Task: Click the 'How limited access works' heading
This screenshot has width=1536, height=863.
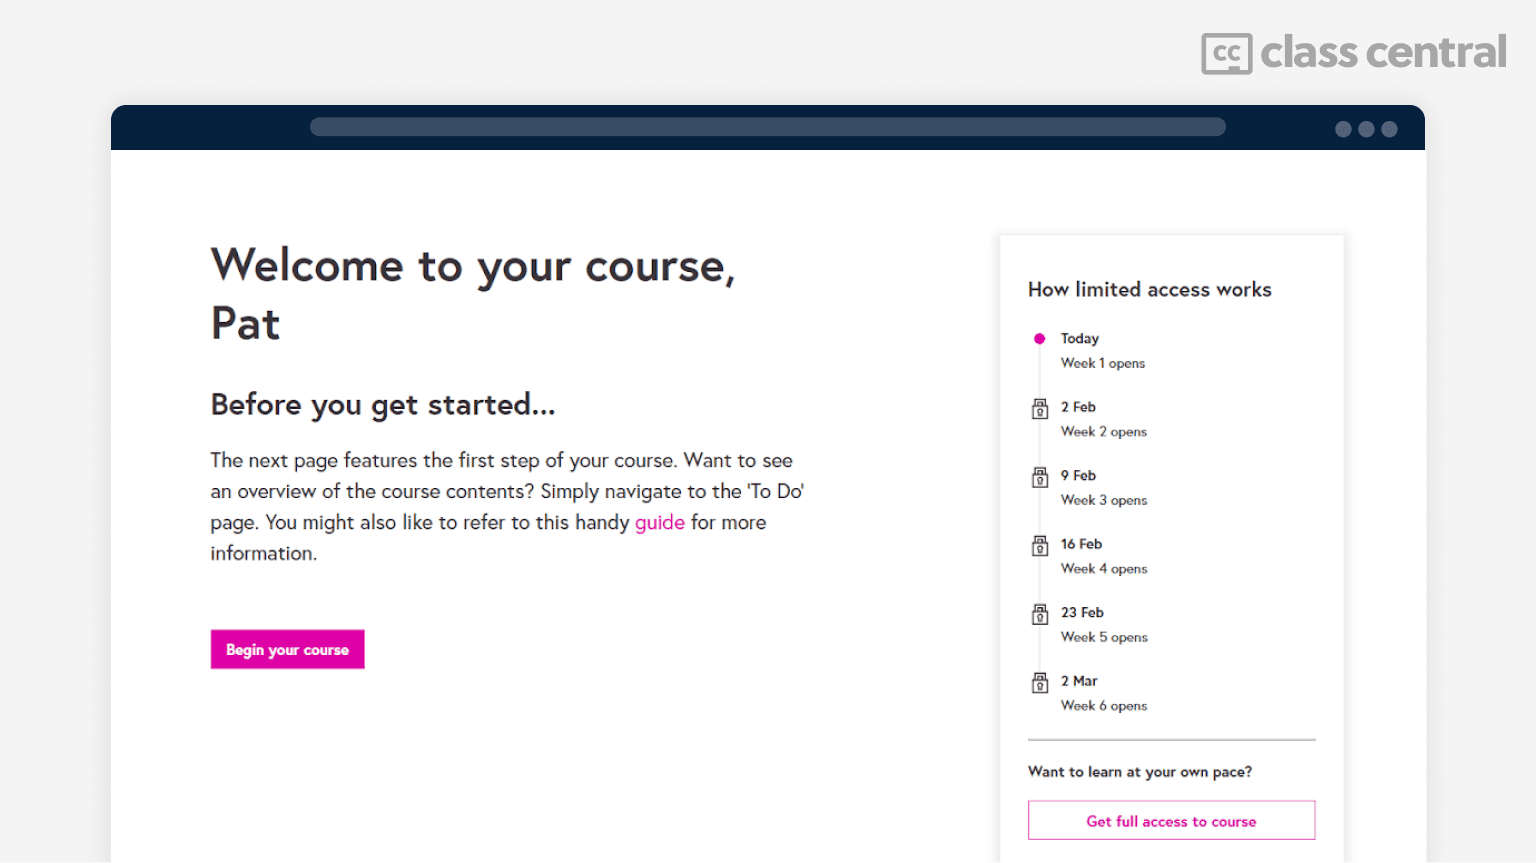Action: click(1149, 290)
